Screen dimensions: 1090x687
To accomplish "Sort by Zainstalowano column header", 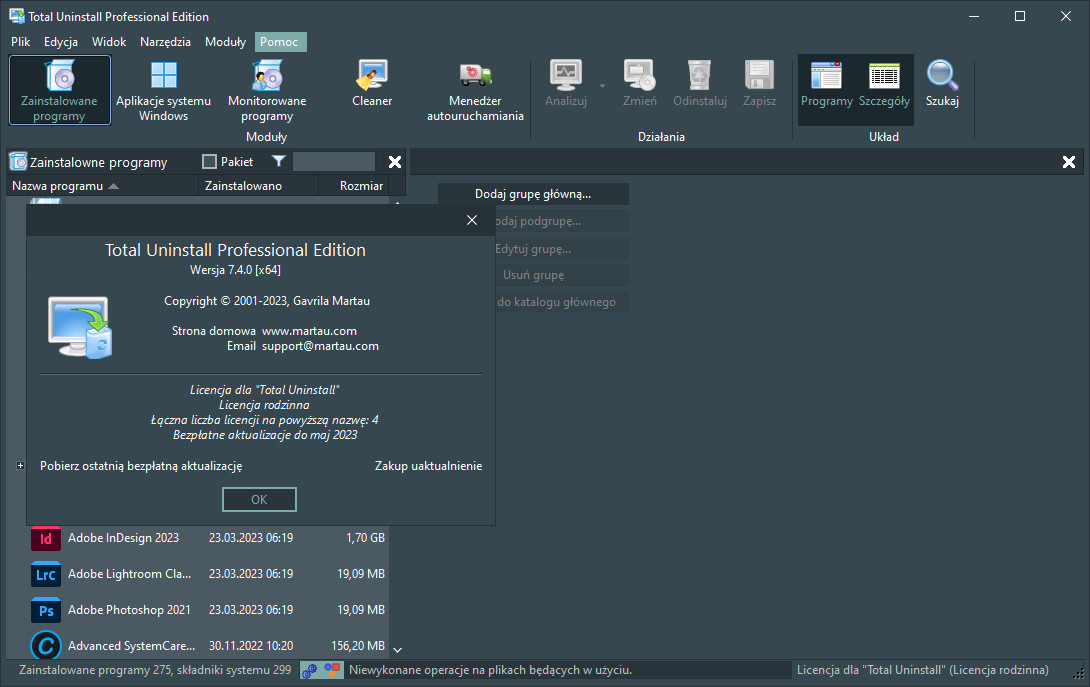I will 259,186.
